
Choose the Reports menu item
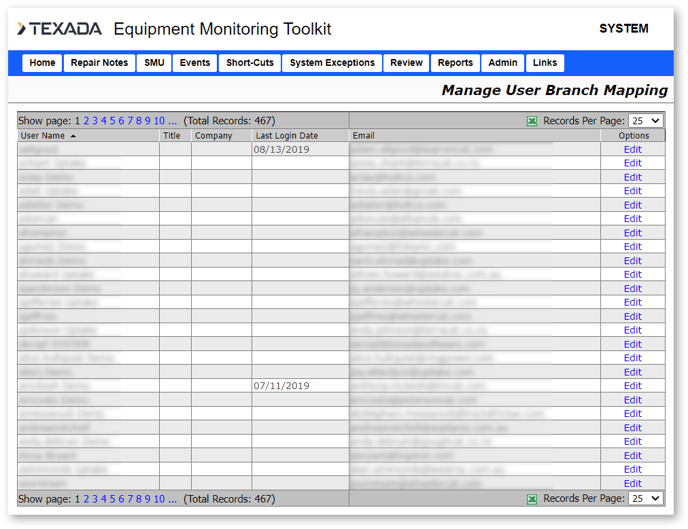point(455,63)
